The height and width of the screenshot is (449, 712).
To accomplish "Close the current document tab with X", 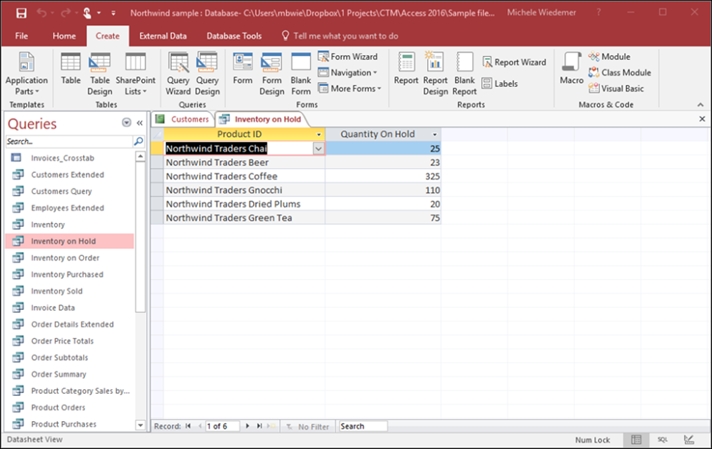I will (x=702, y=119).
